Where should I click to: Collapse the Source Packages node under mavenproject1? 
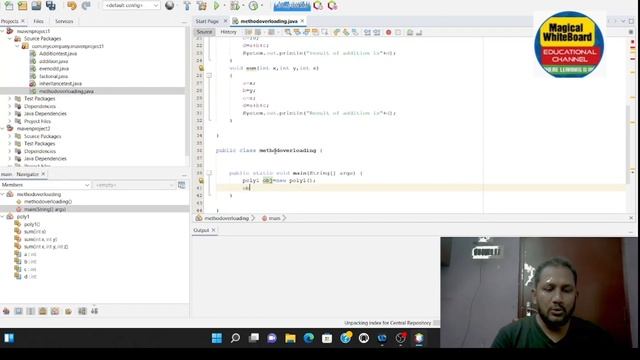click(10, 38)
